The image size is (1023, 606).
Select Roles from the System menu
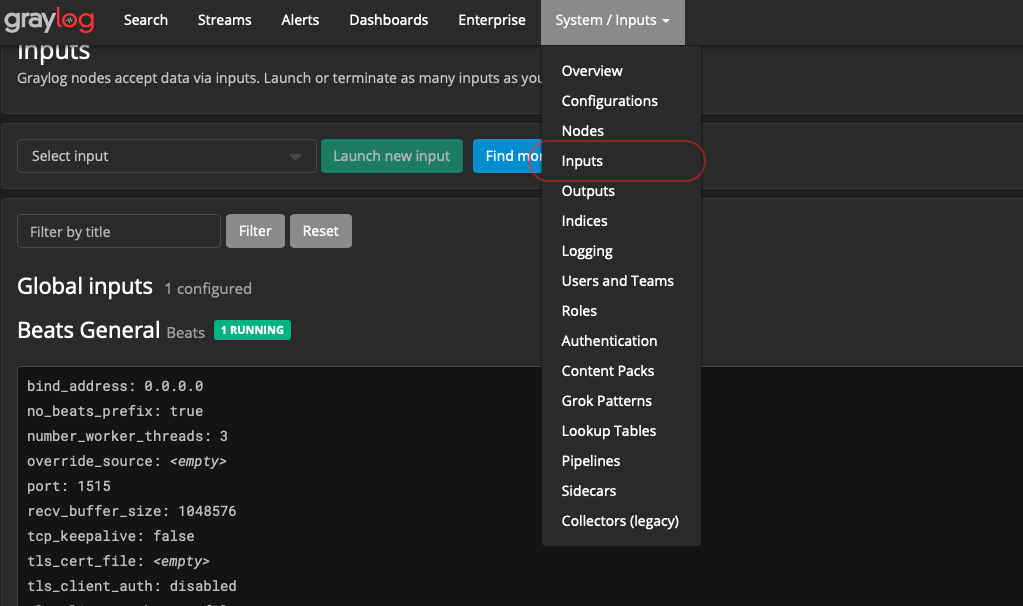pyautogui.click(x=579, y=311)
